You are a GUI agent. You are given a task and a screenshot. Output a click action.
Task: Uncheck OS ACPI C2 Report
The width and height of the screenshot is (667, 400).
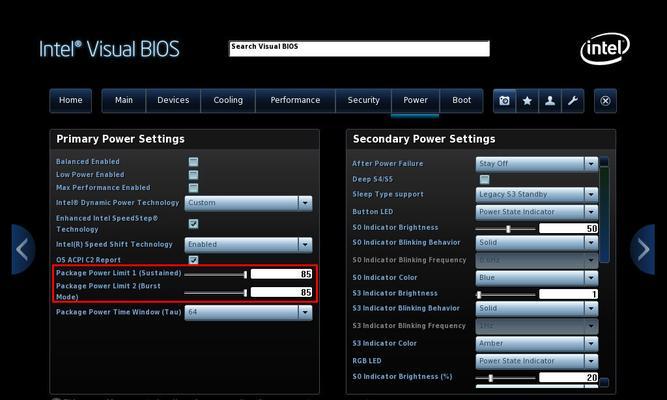click(194, 260)
